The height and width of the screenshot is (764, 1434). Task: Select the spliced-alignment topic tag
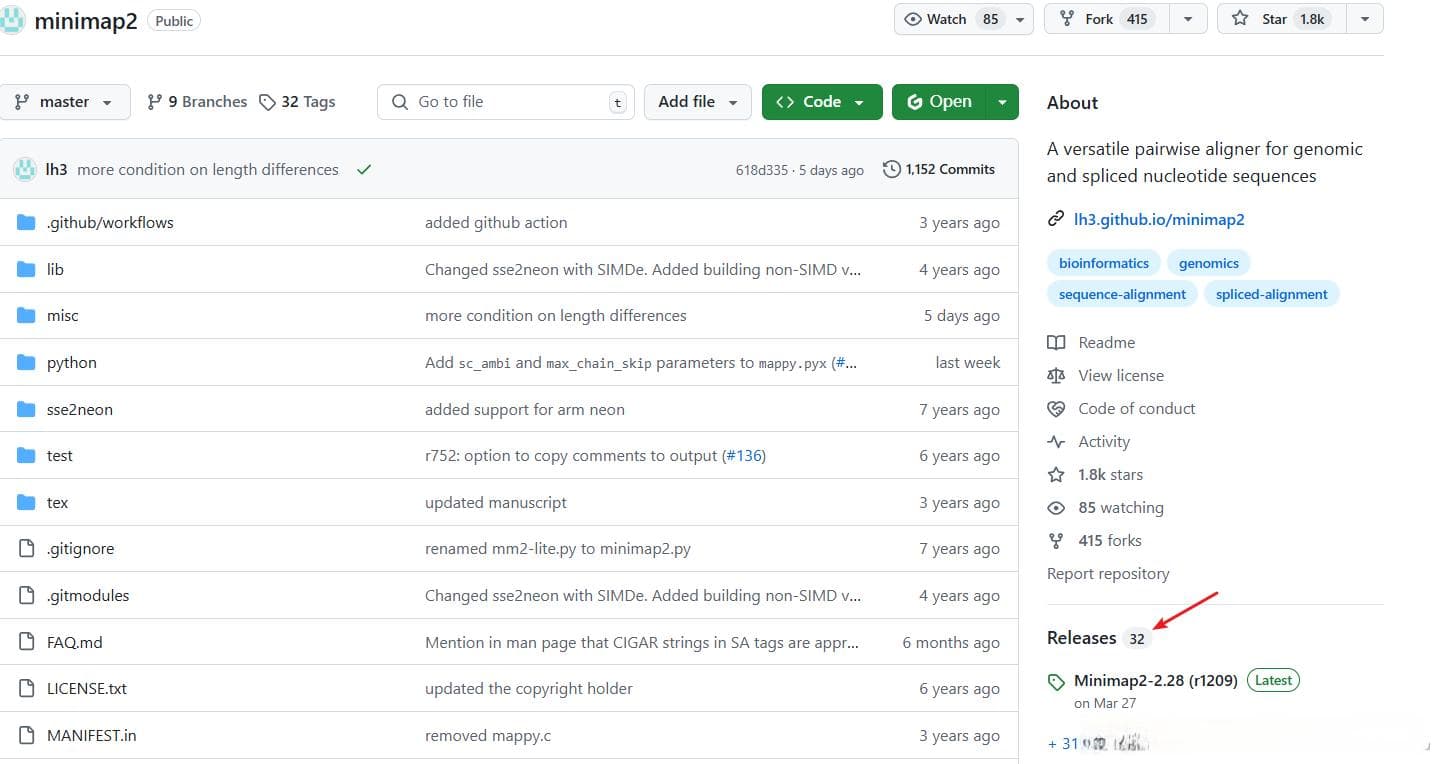pos(1272,294)
